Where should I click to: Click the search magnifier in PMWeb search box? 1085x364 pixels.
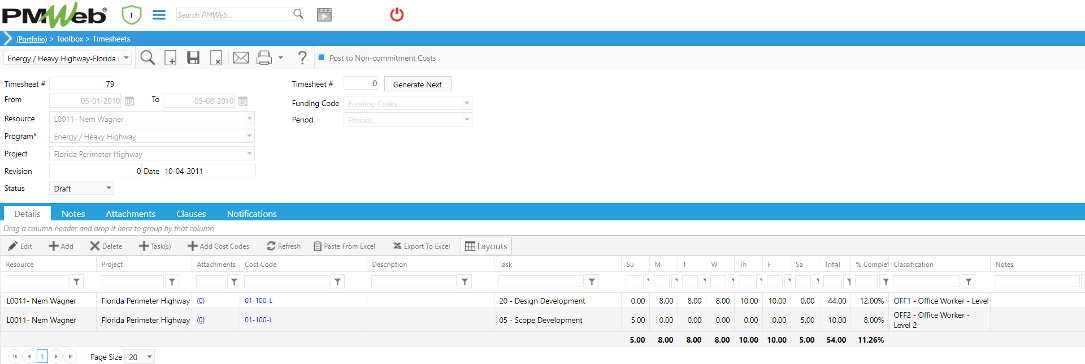pos(298,14)
